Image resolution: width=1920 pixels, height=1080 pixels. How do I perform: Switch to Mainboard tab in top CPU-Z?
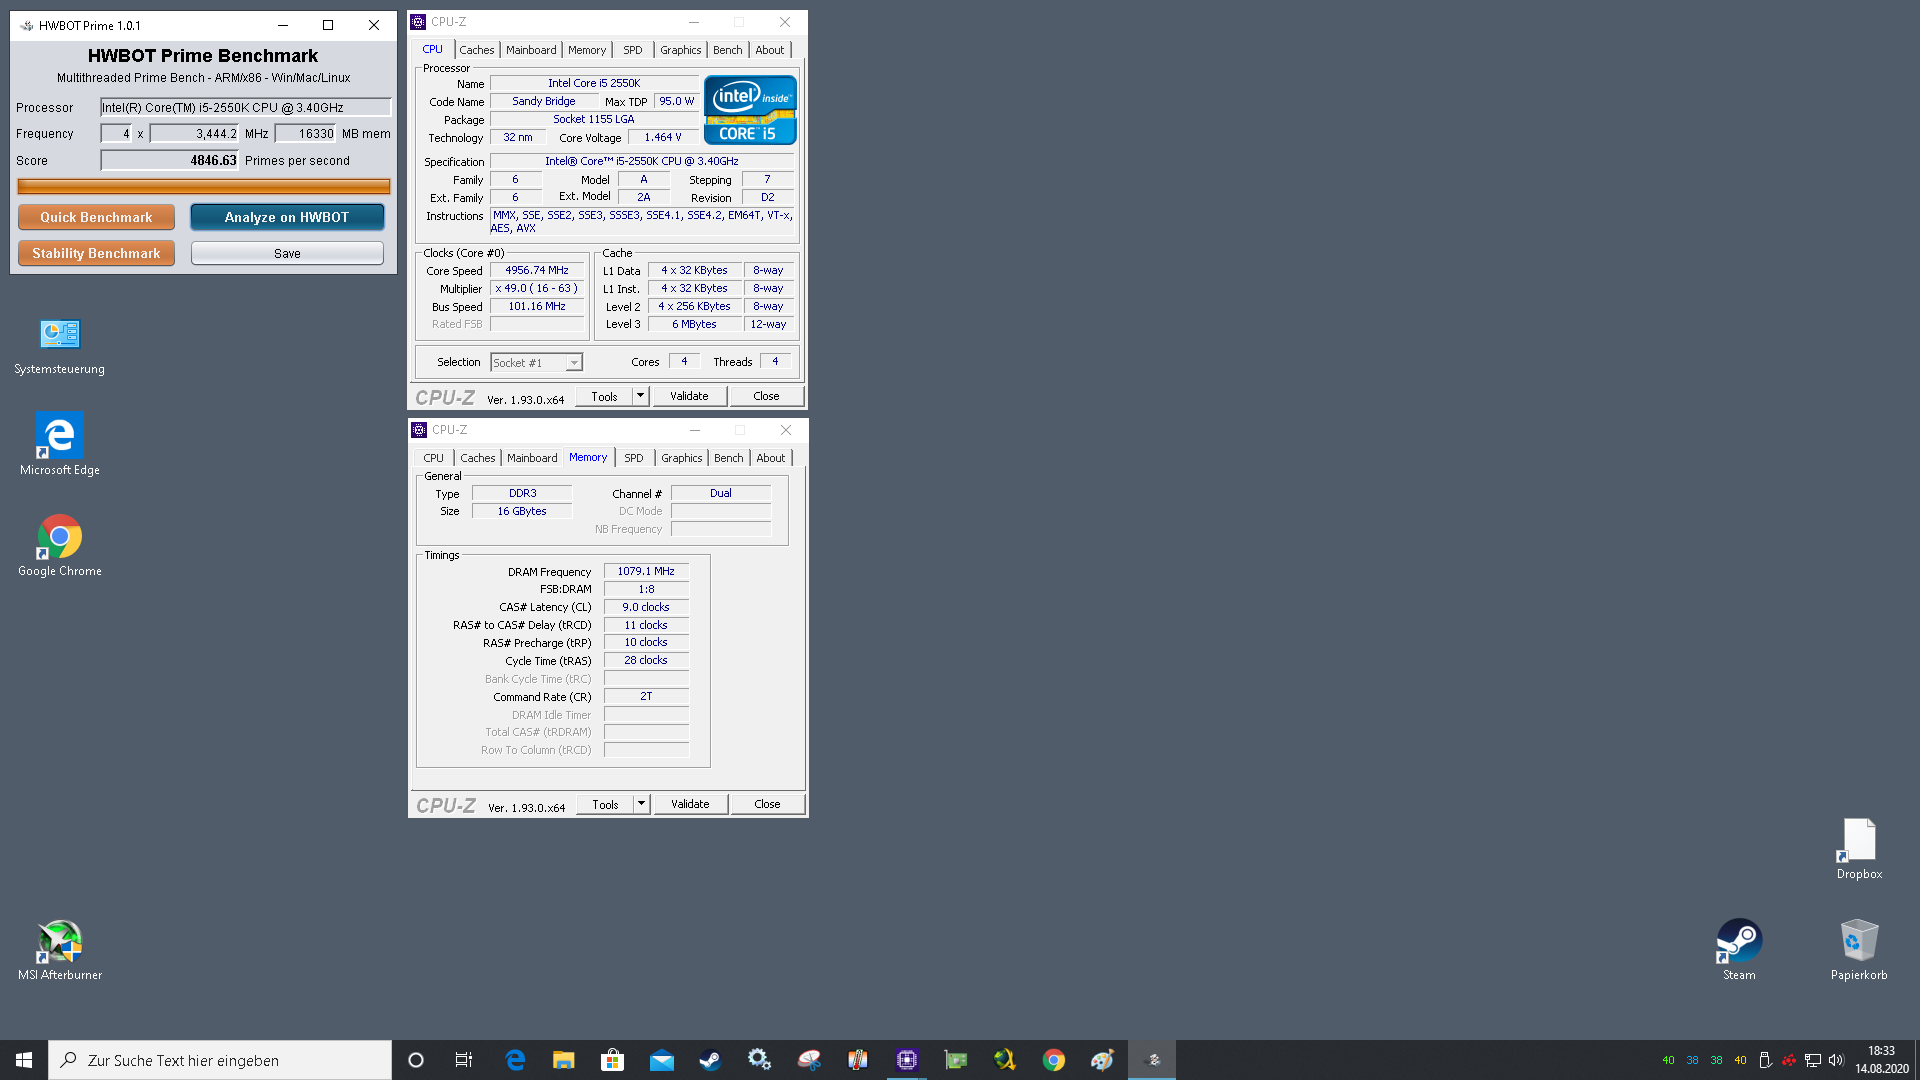pos(531,50)
